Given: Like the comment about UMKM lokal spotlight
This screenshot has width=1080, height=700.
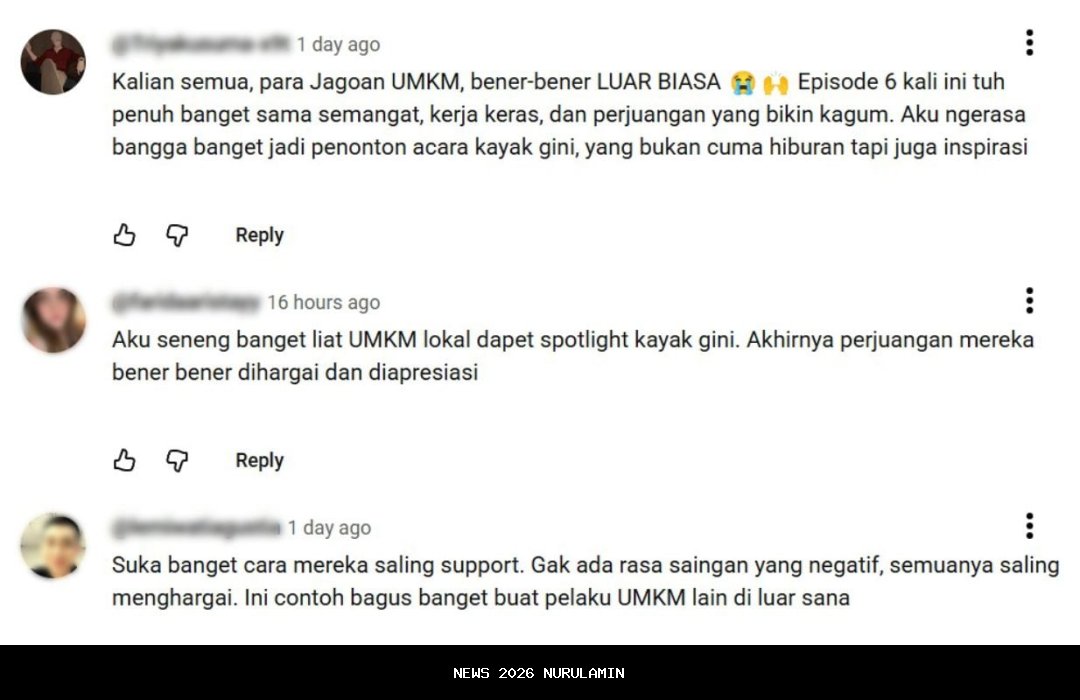Looking at the screenshot, I should click(125, 460).
